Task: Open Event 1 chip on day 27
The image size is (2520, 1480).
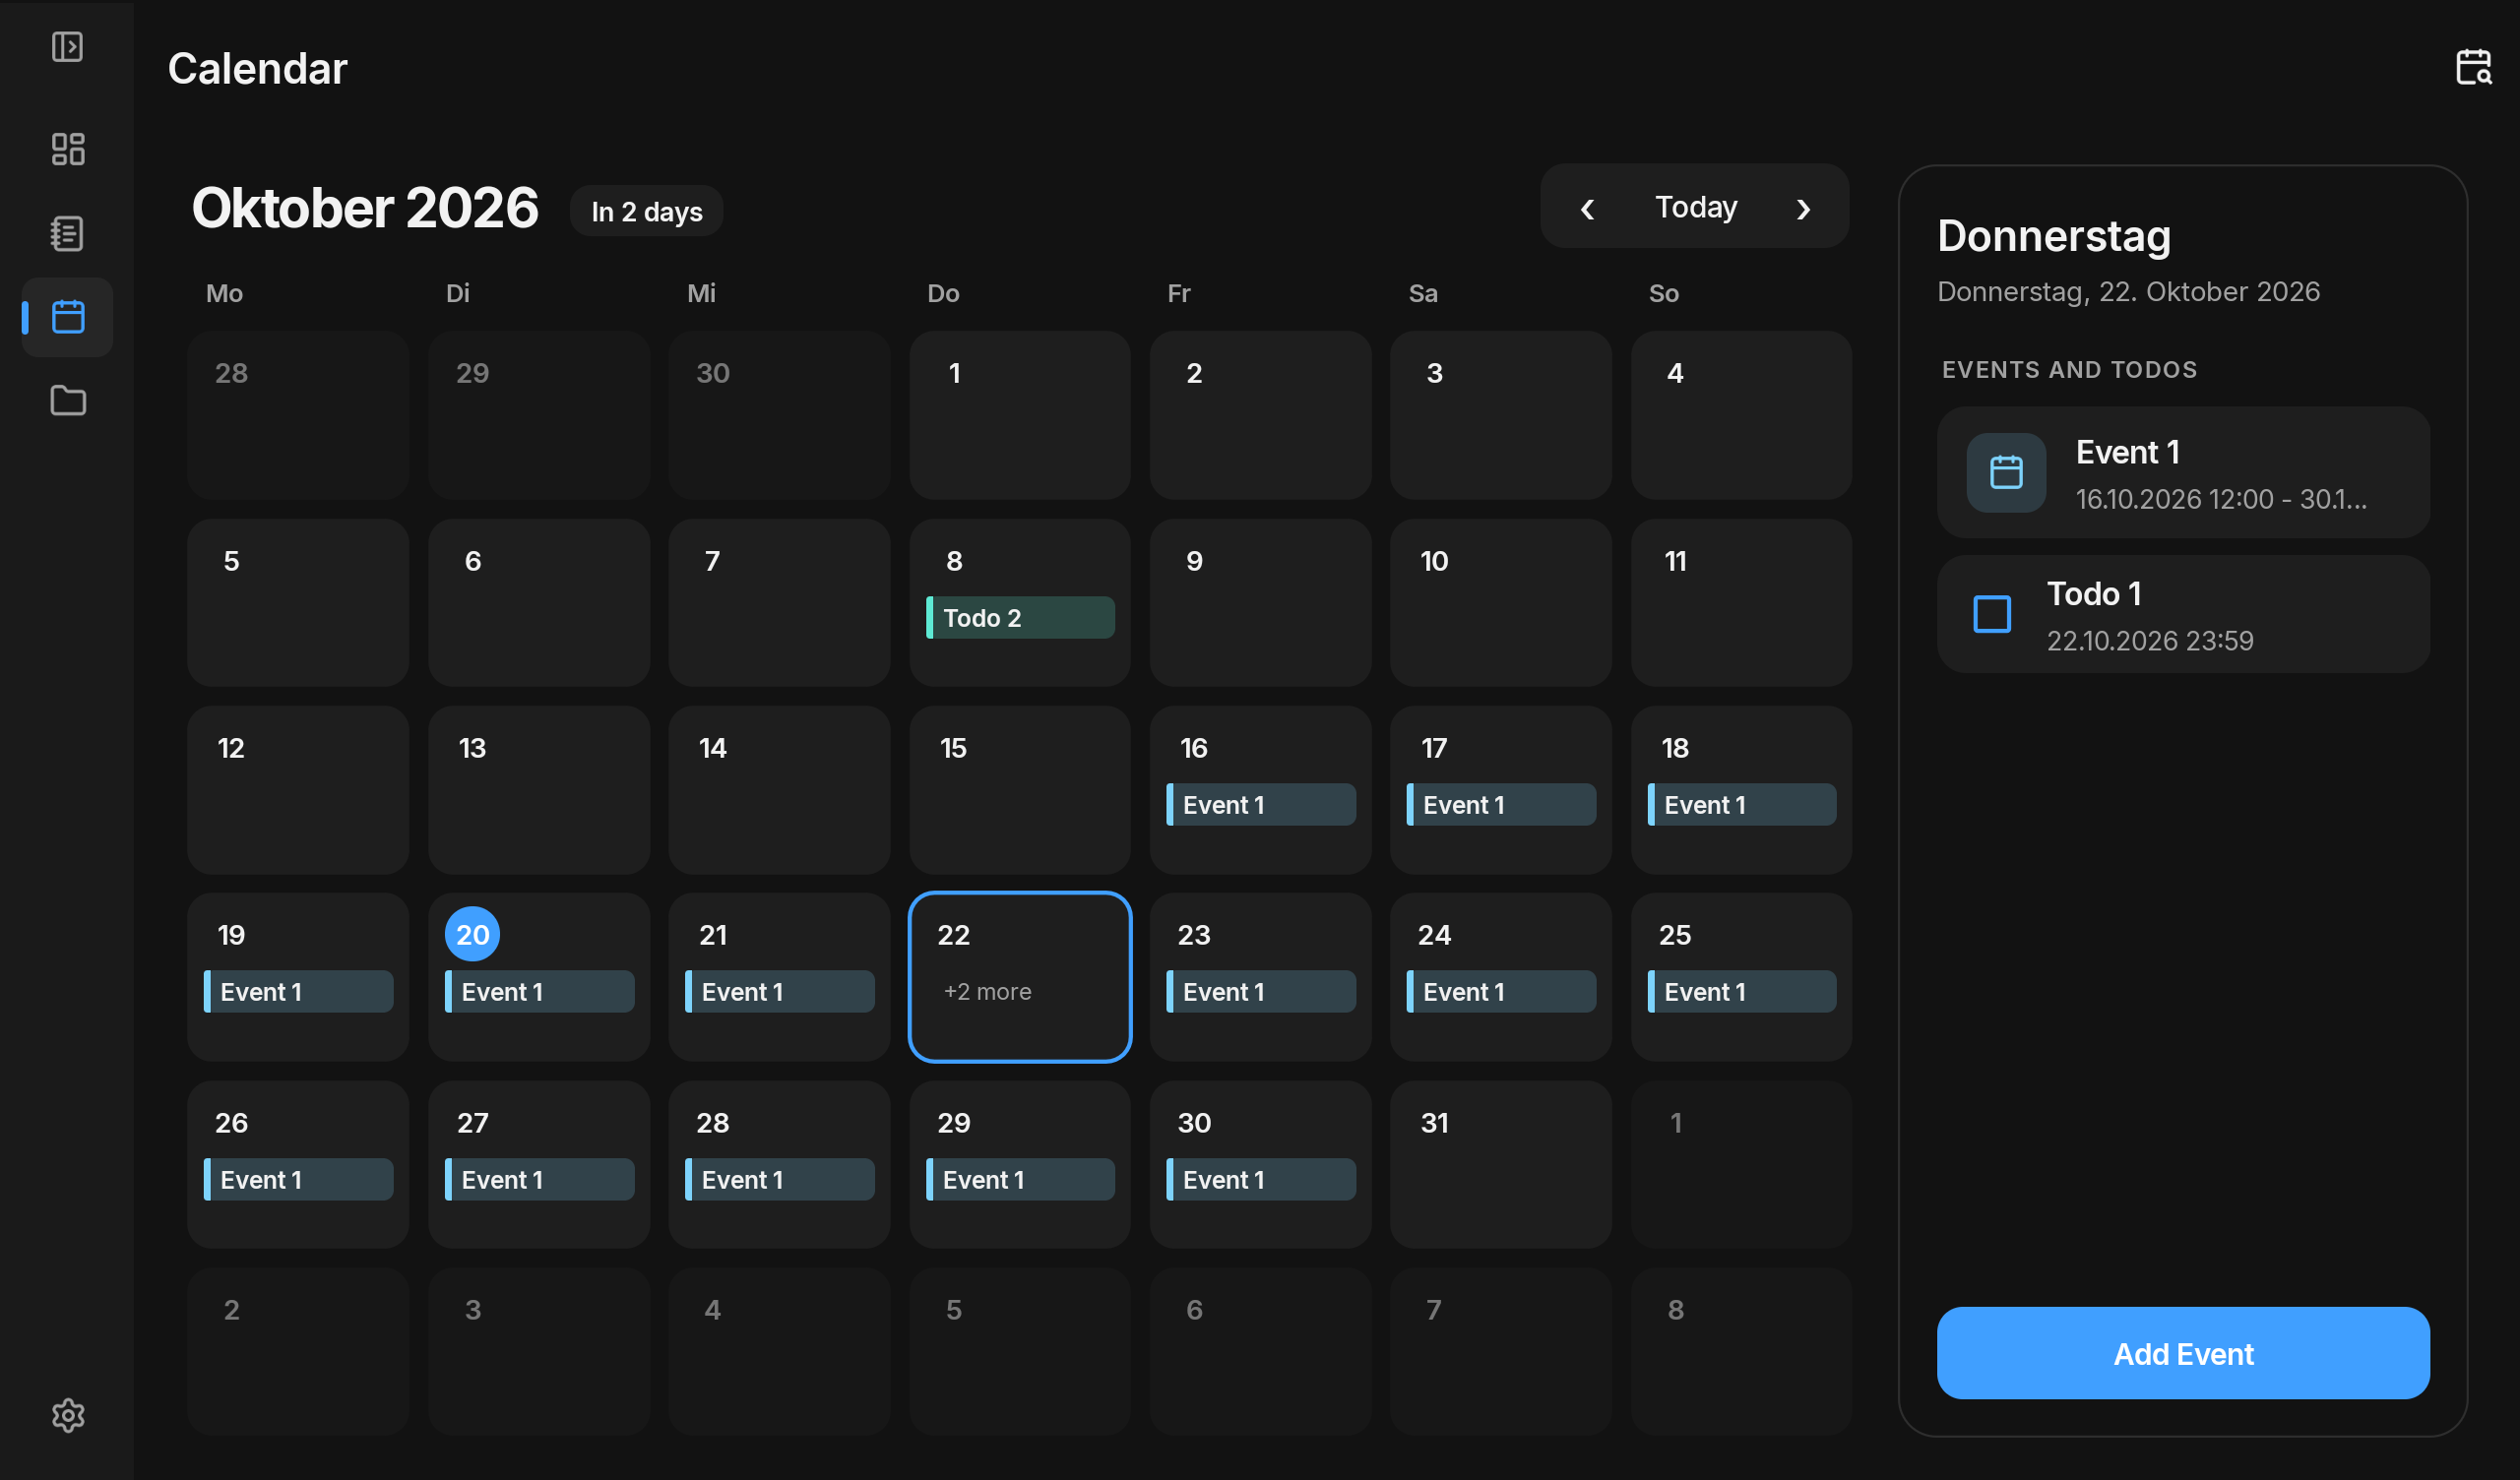Action: [539, 1180]
